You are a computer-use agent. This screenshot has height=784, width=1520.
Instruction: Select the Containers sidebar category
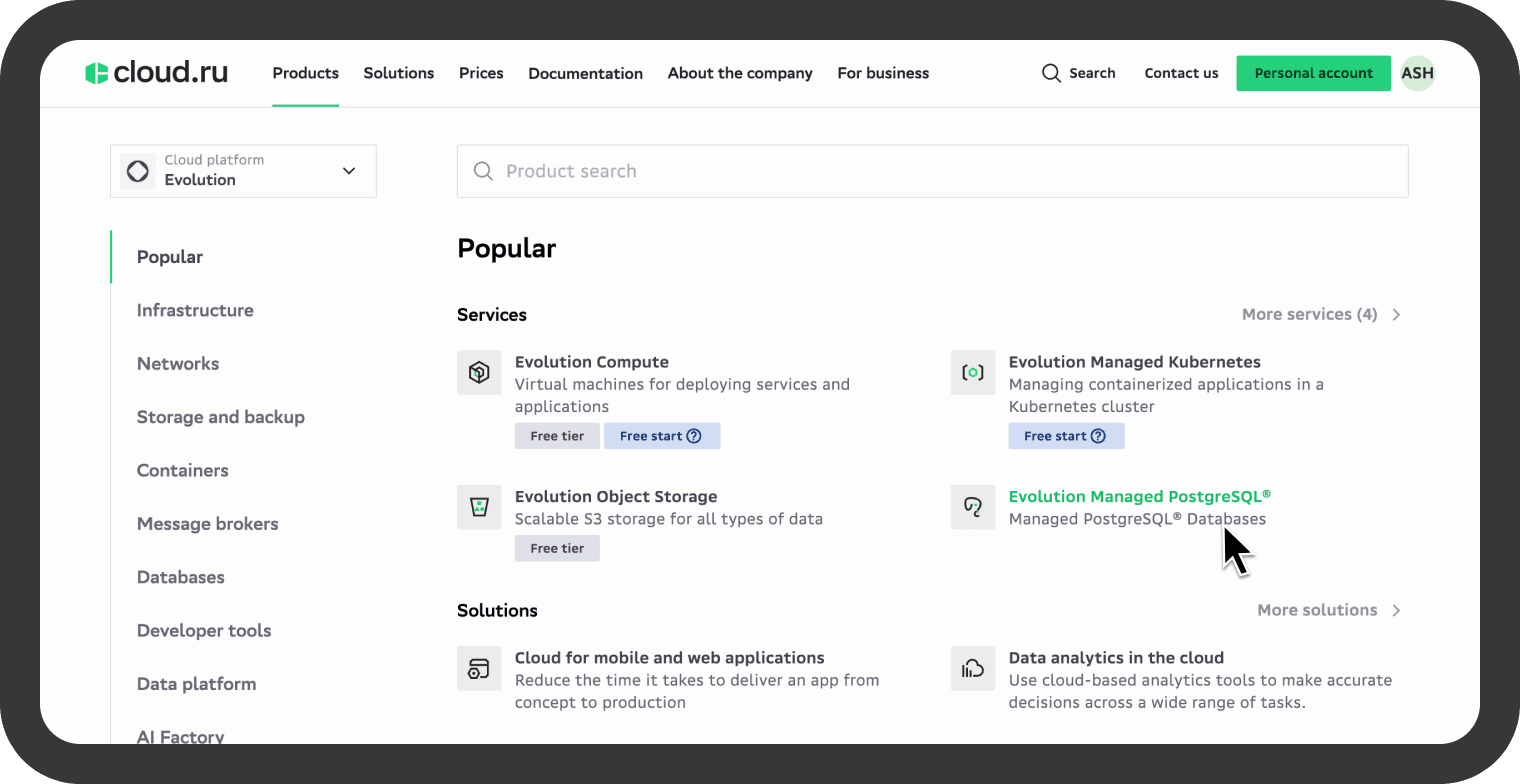tap(183, 471)
